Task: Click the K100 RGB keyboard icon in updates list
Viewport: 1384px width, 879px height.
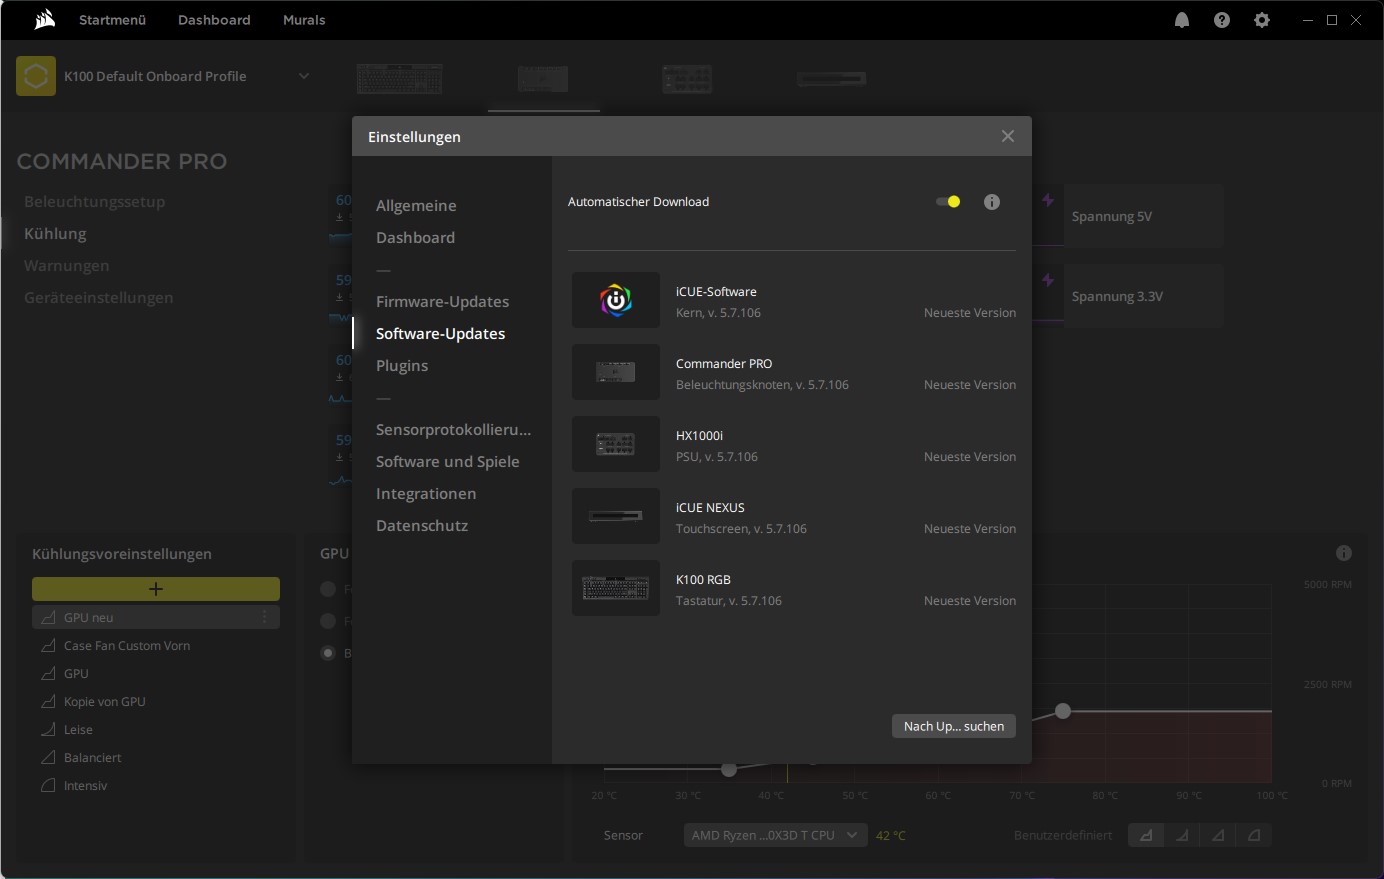Action: 616,588
